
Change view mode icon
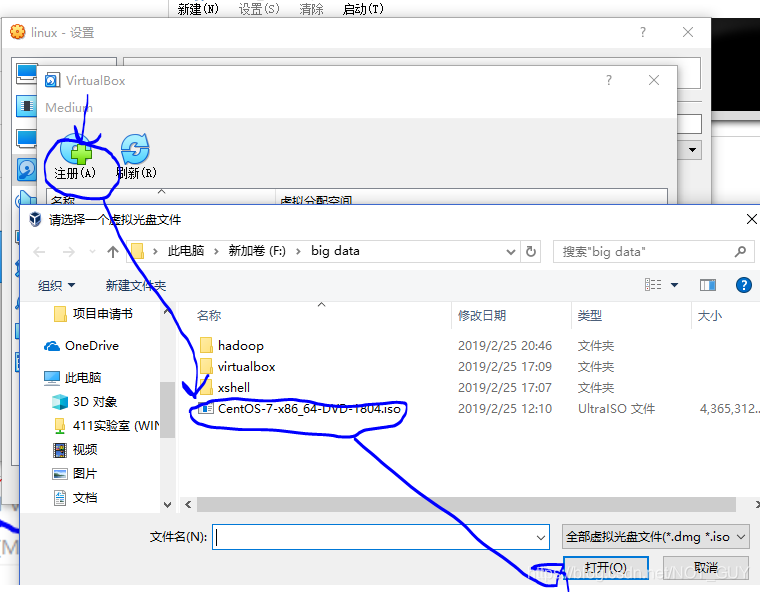653,285
